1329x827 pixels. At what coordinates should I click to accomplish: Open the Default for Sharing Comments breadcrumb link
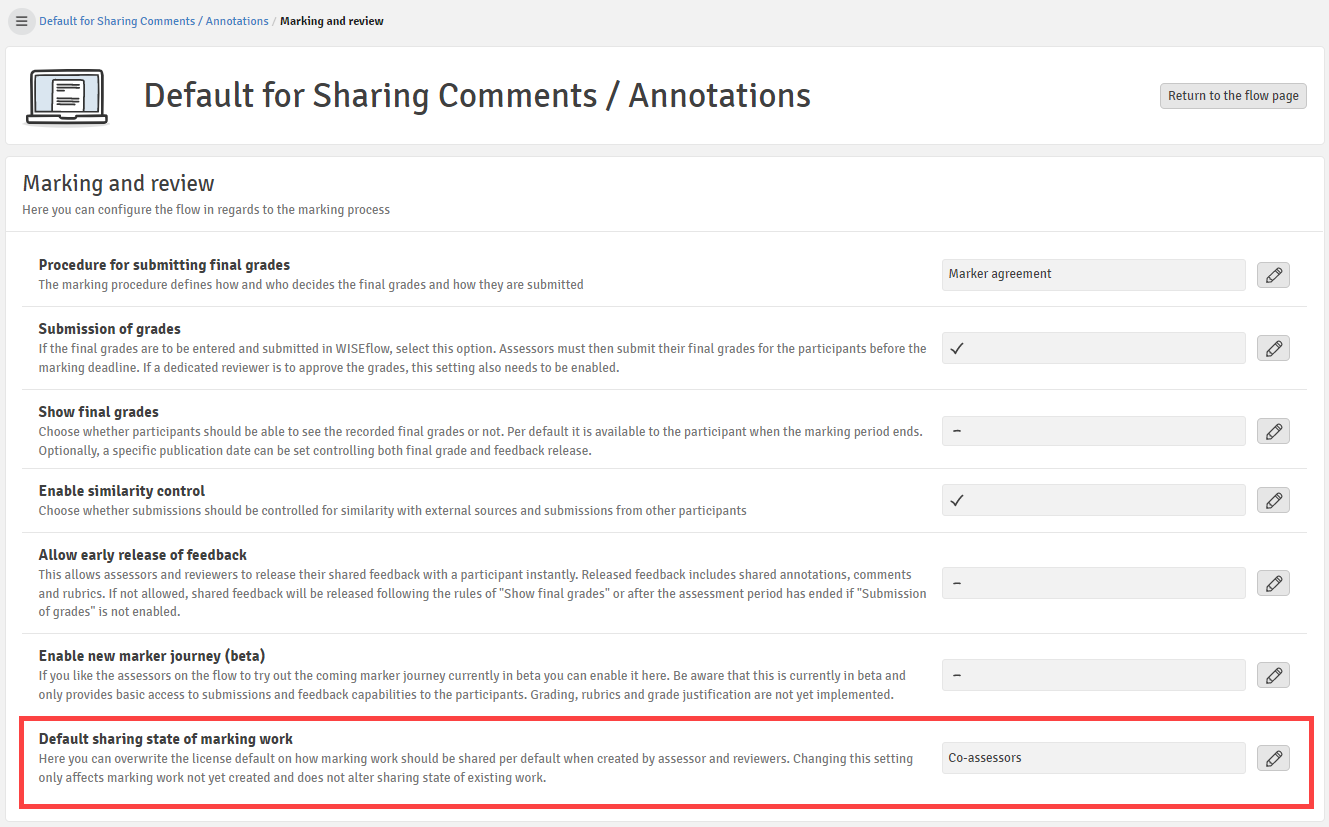click(154, 21)
